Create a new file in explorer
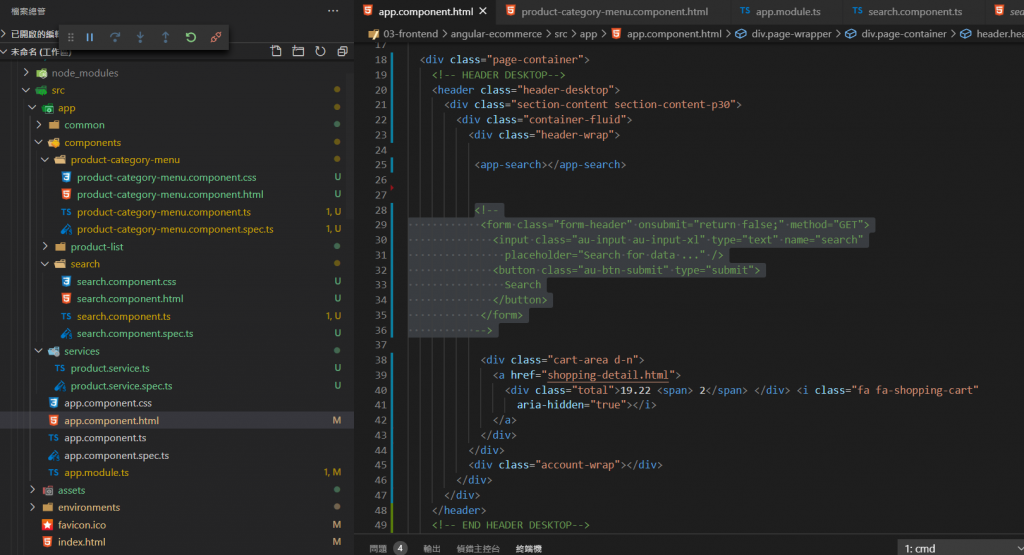Viewport: 1024px width, 555px height. tap(276, 51)
